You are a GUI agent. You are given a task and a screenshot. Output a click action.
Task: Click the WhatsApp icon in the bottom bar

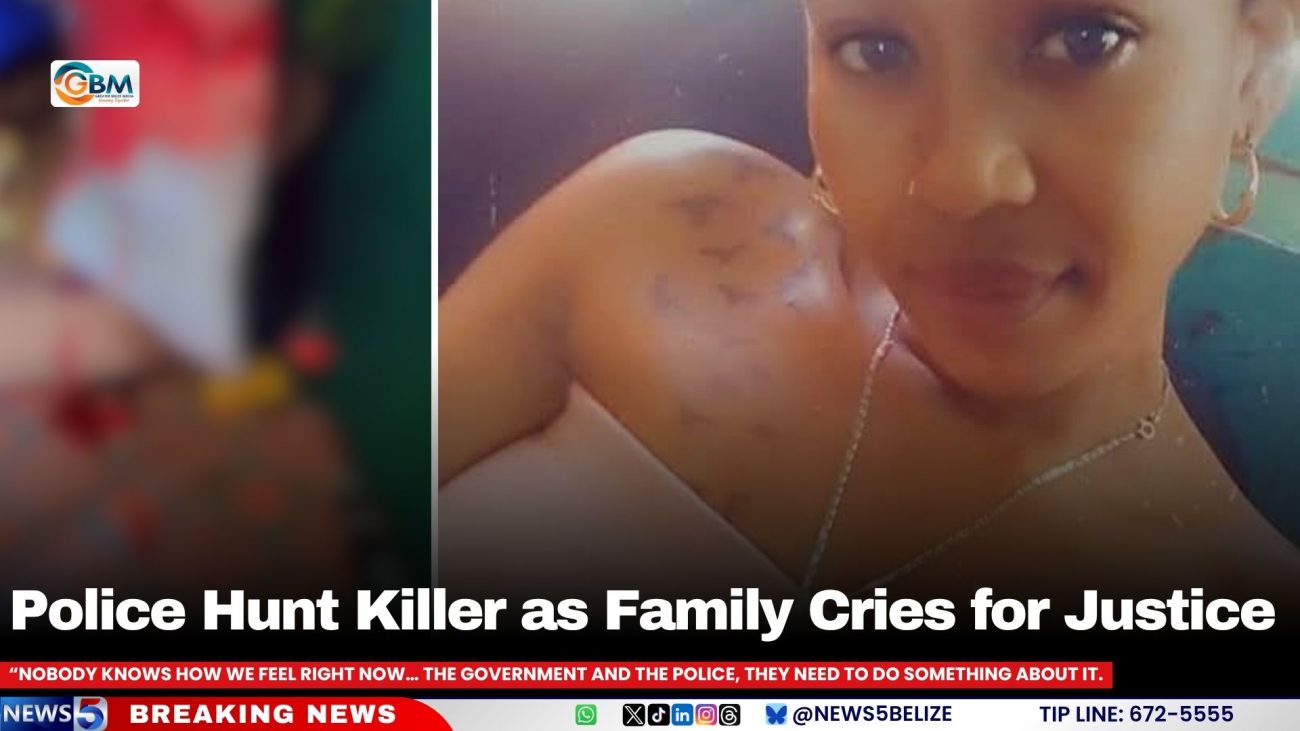[586, 715]
